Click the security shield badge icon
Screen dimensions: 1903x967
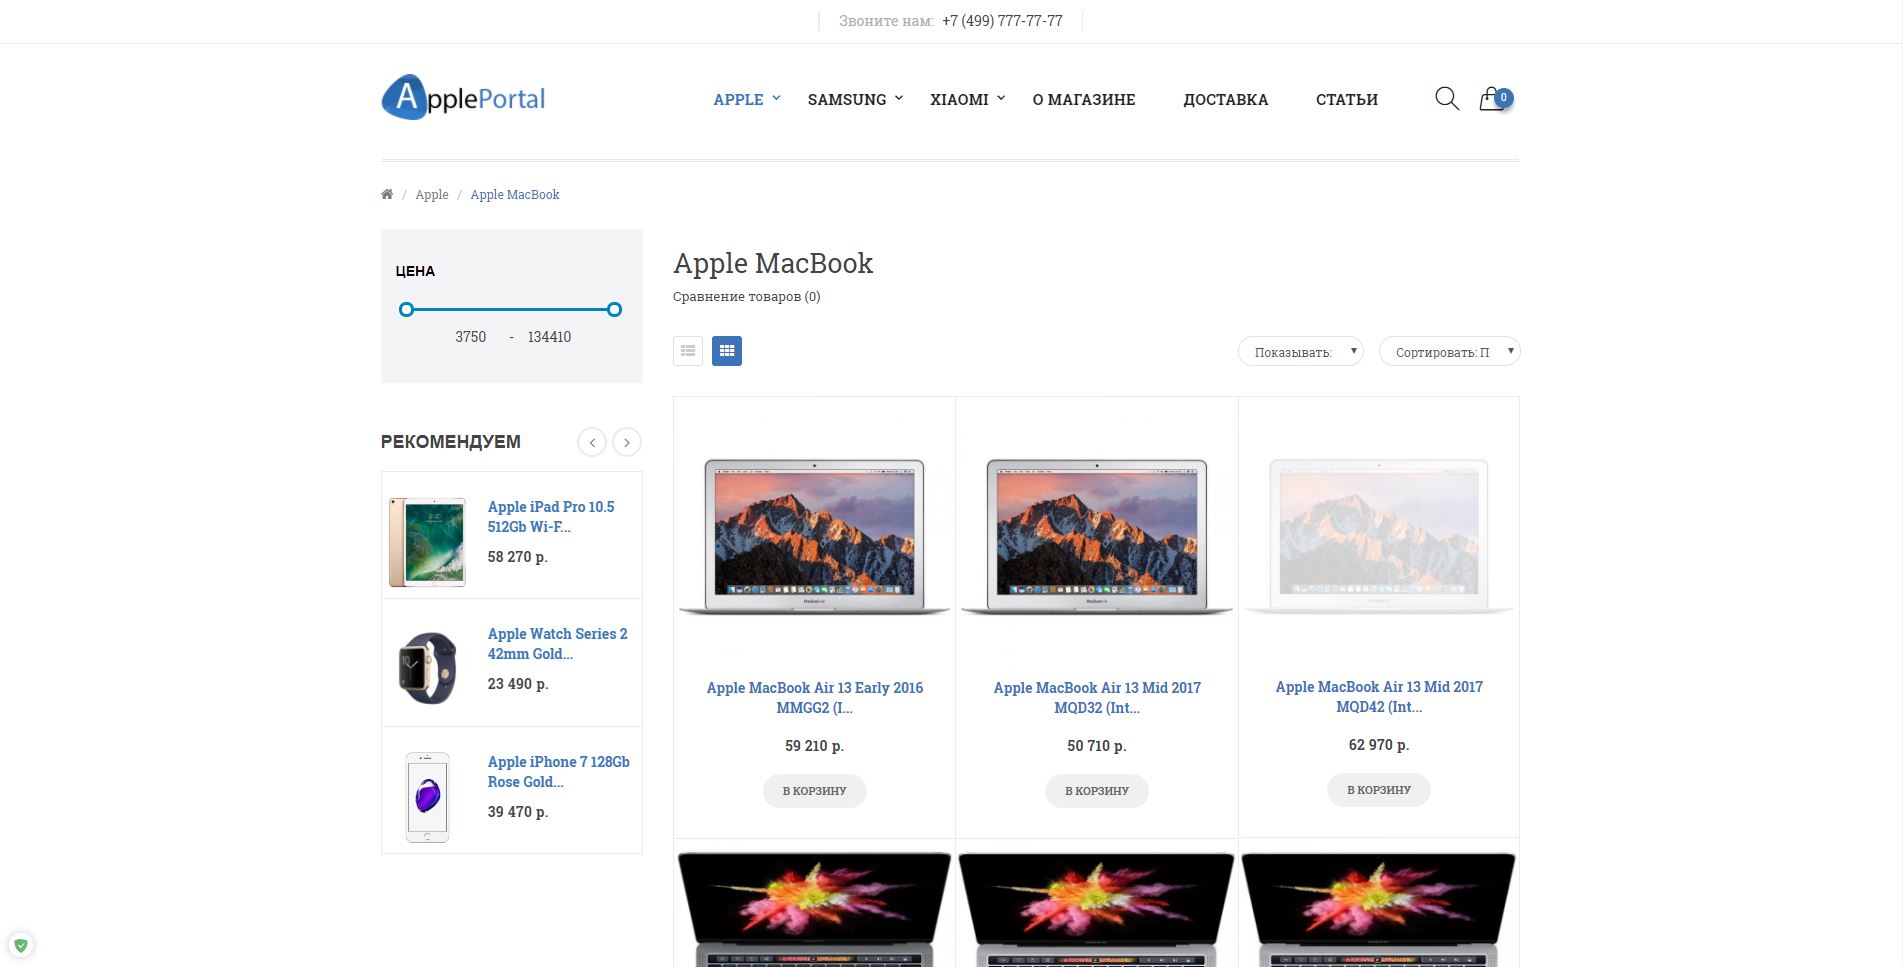coord(20,945)
